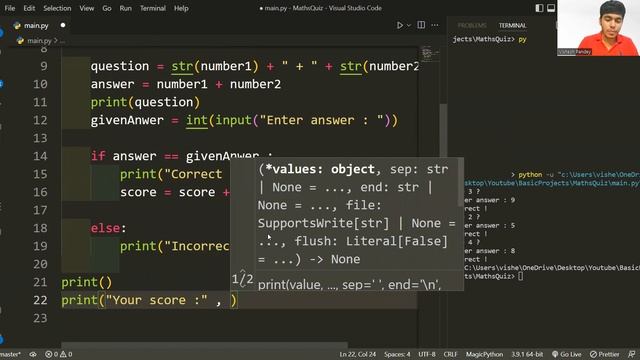Select language mode MagicPython
The width and height of the screenshot is (640, 360).
484,354
